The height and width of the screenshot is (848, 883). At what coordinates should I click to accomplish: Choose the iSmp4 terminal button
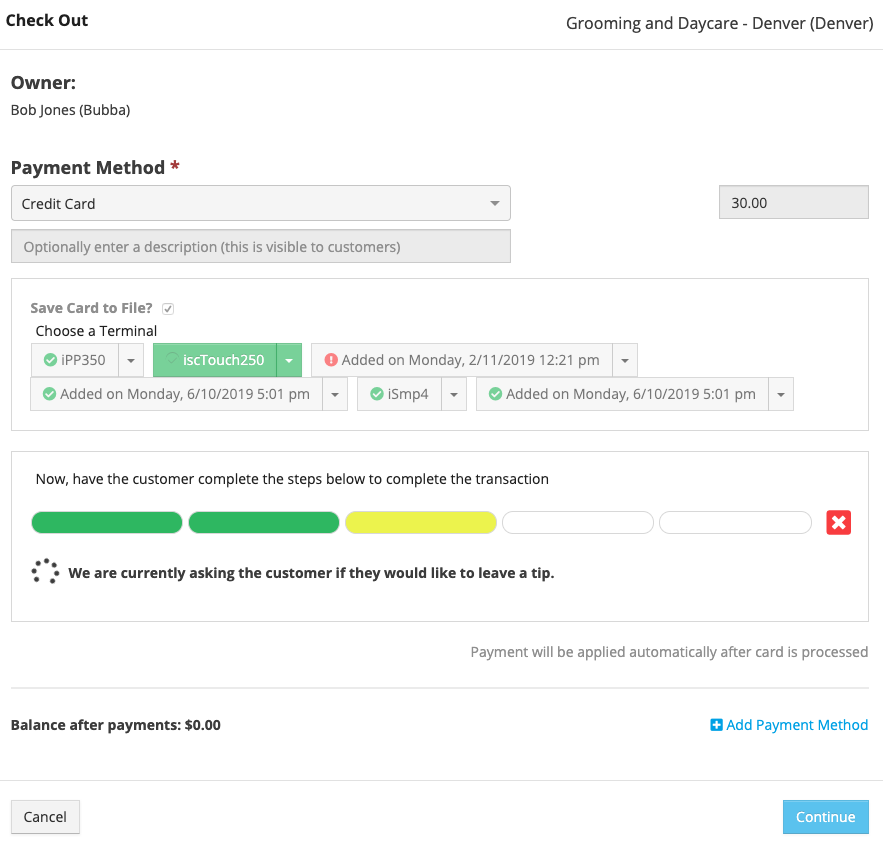click(x=399, y=394)
